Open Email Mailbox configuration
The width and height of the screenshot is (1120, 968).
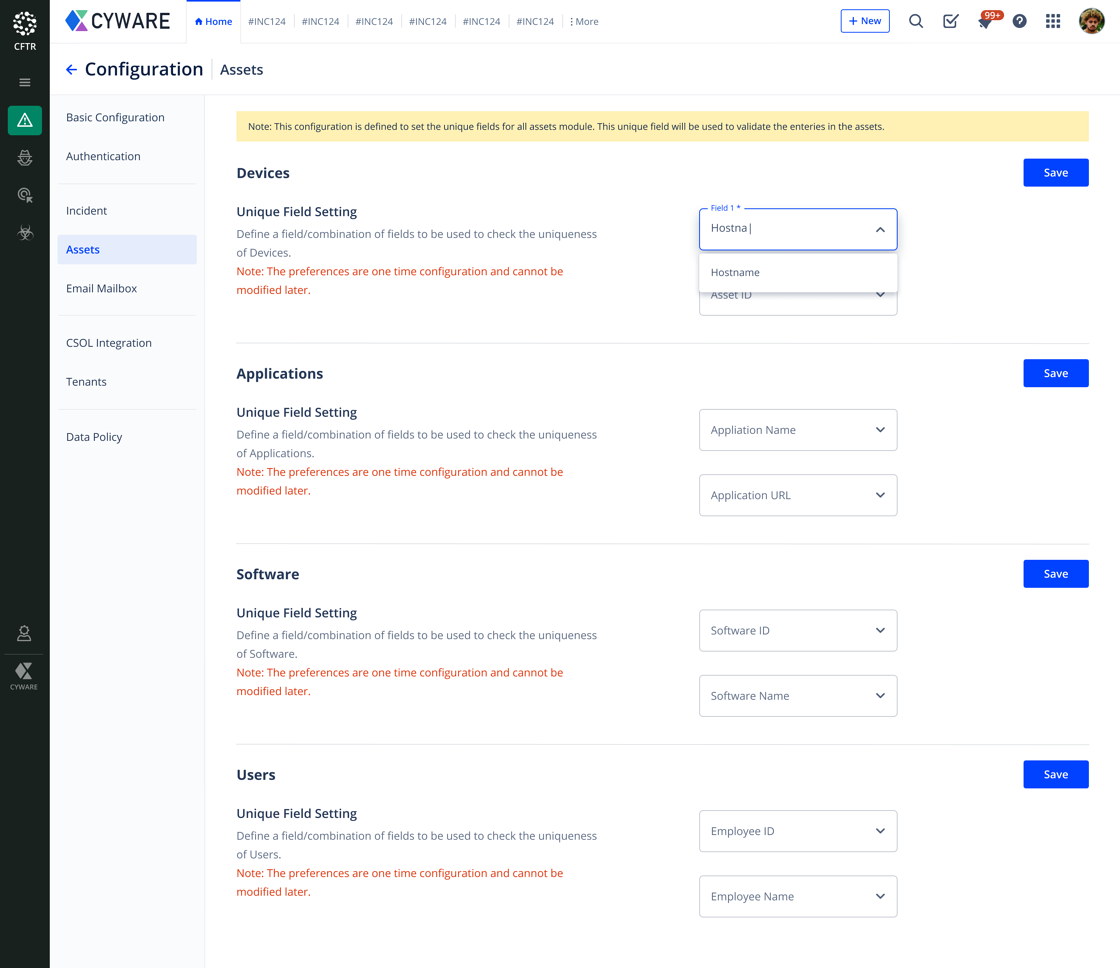click(x=101, y=288)
